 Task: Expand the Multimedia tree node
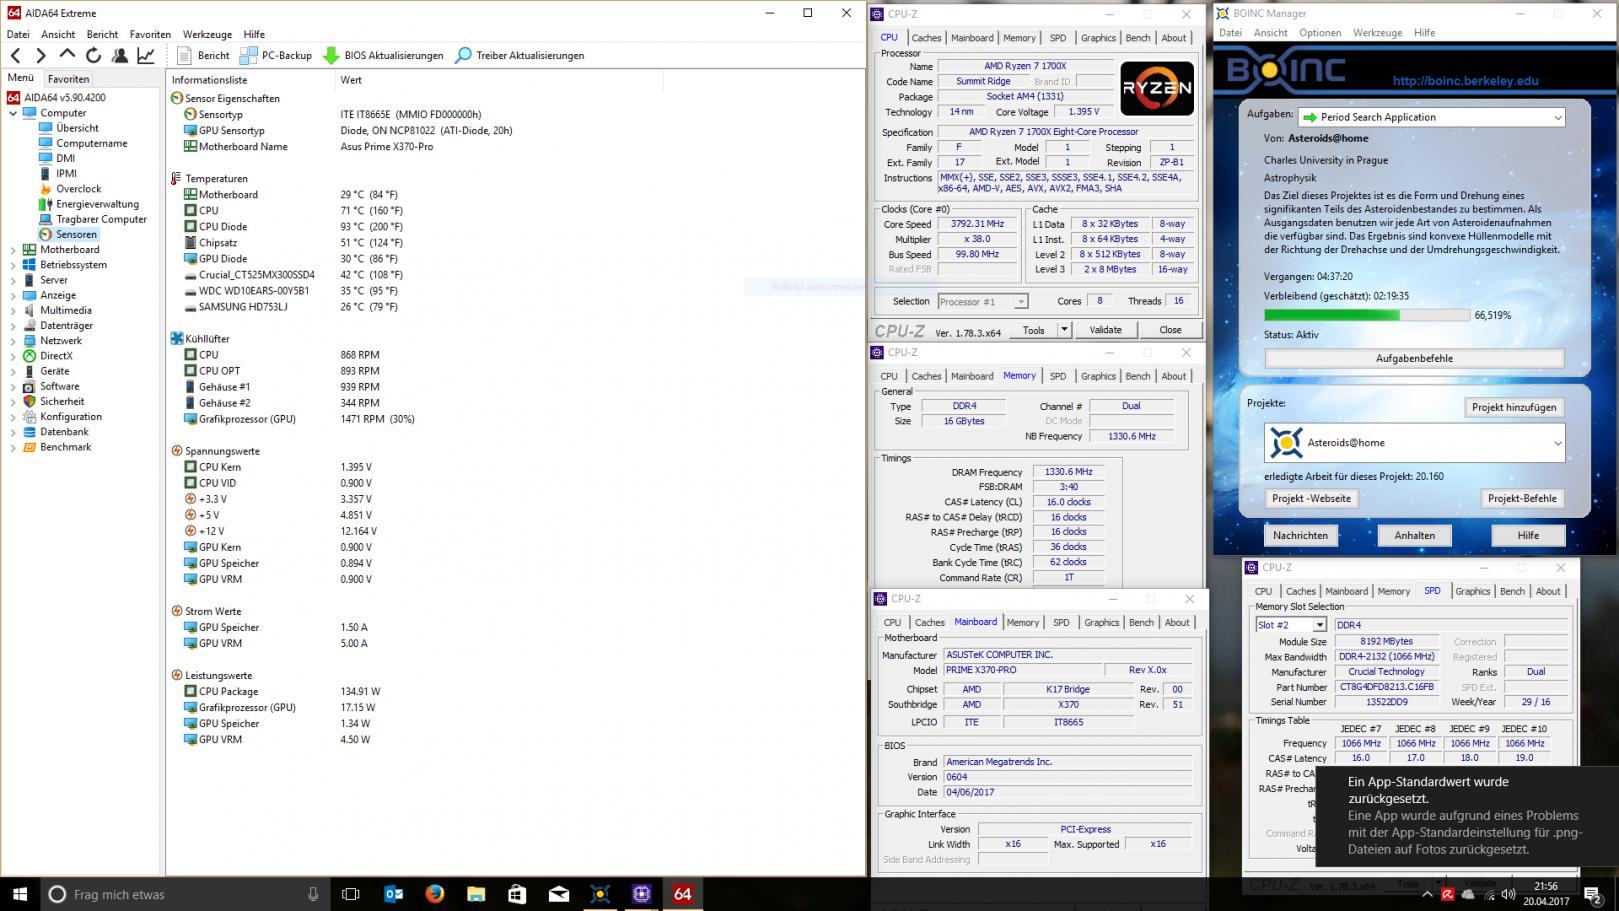pyautogui.click(x=13, y=310)
